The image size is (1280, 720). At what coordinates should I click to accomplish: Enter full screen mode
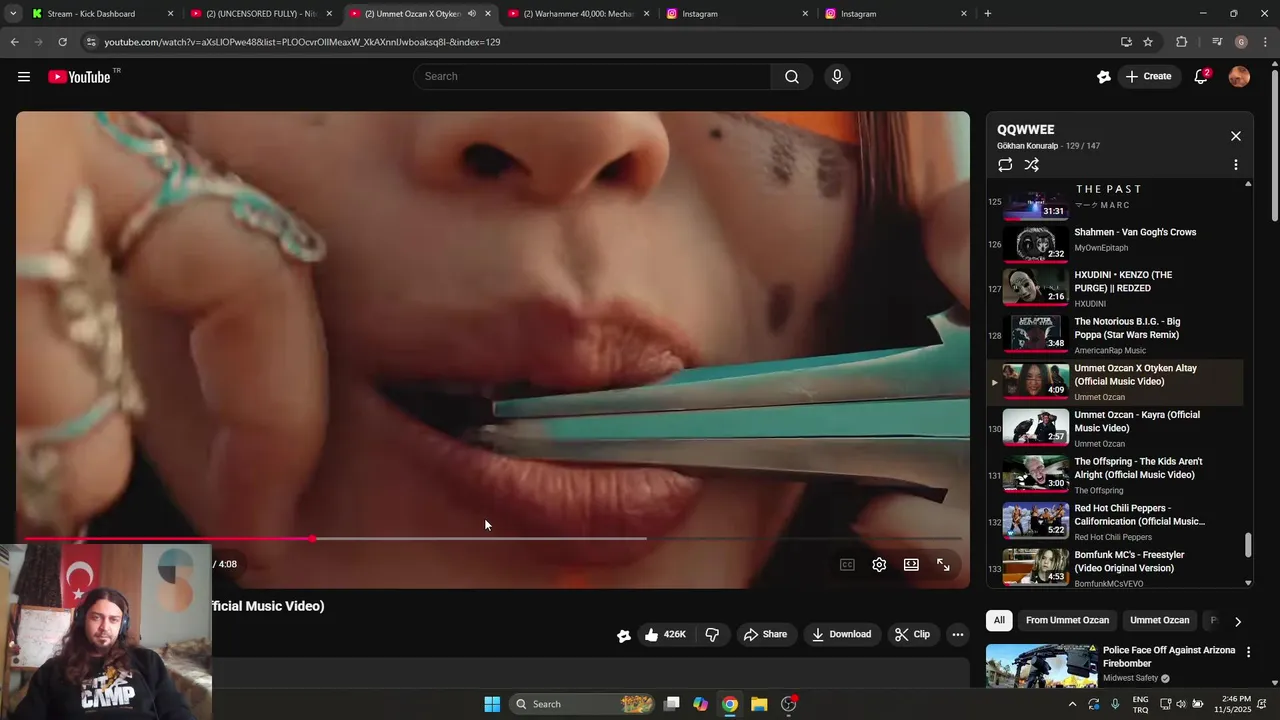943,565
